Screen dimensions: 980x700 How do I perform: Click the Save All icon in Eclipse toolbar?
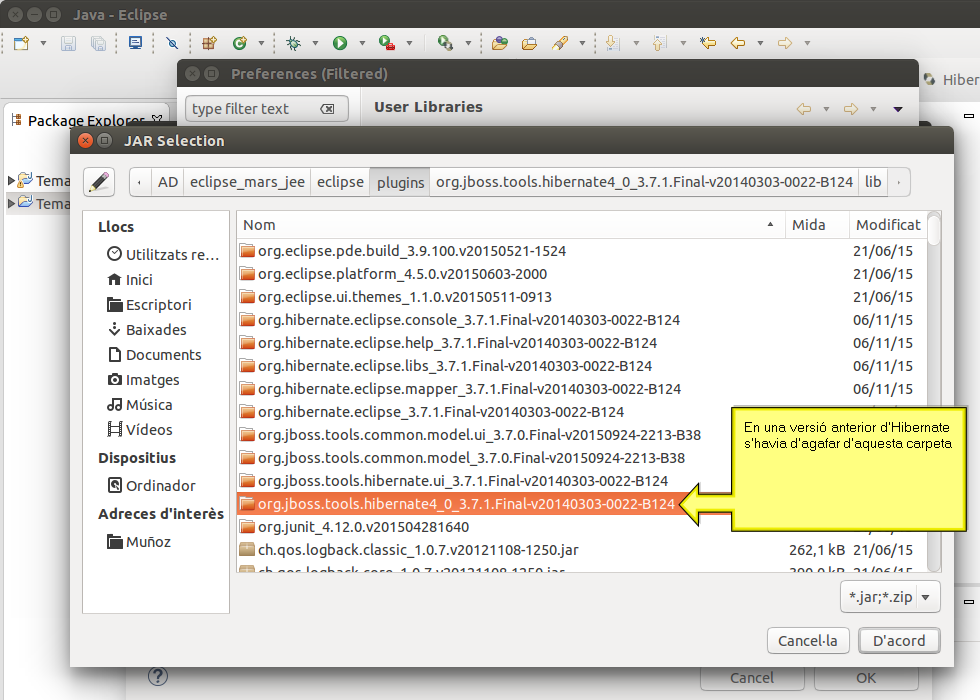click(98, 43)
